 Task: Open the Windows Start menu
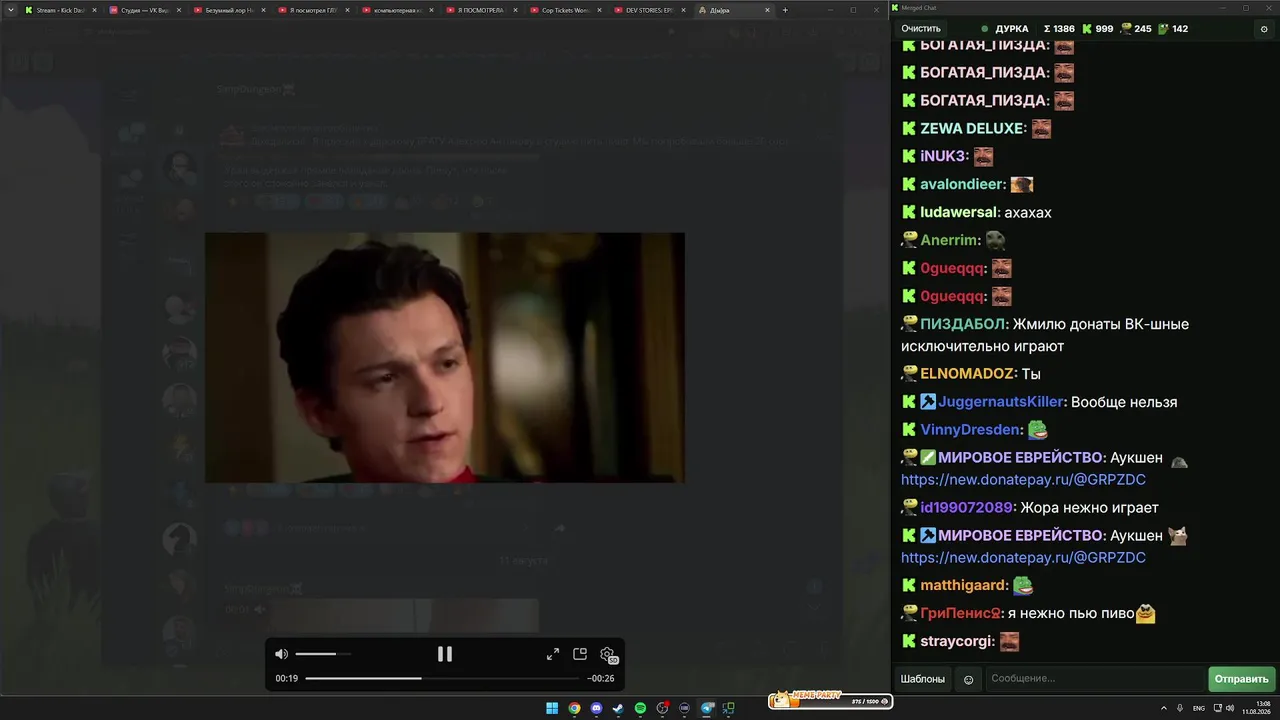coord(552,709)
